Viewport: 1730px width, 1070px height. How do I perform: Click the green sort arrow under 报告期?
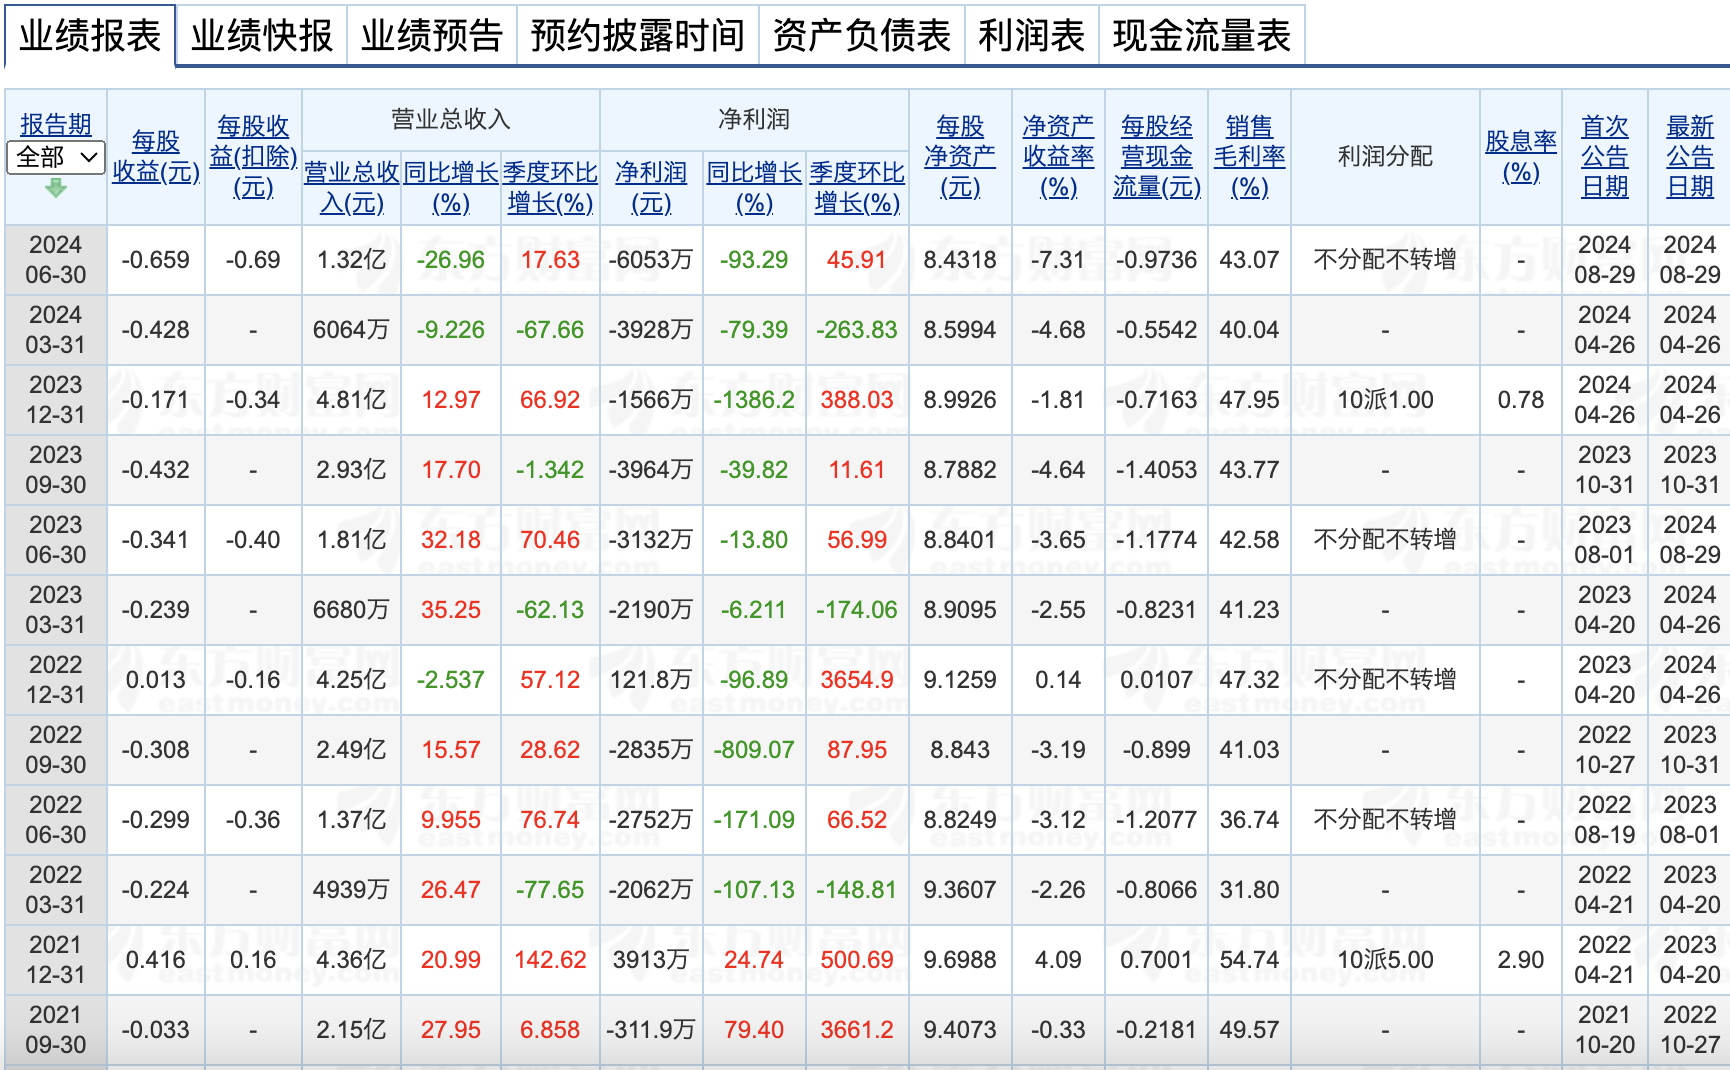tap(56, 188)
